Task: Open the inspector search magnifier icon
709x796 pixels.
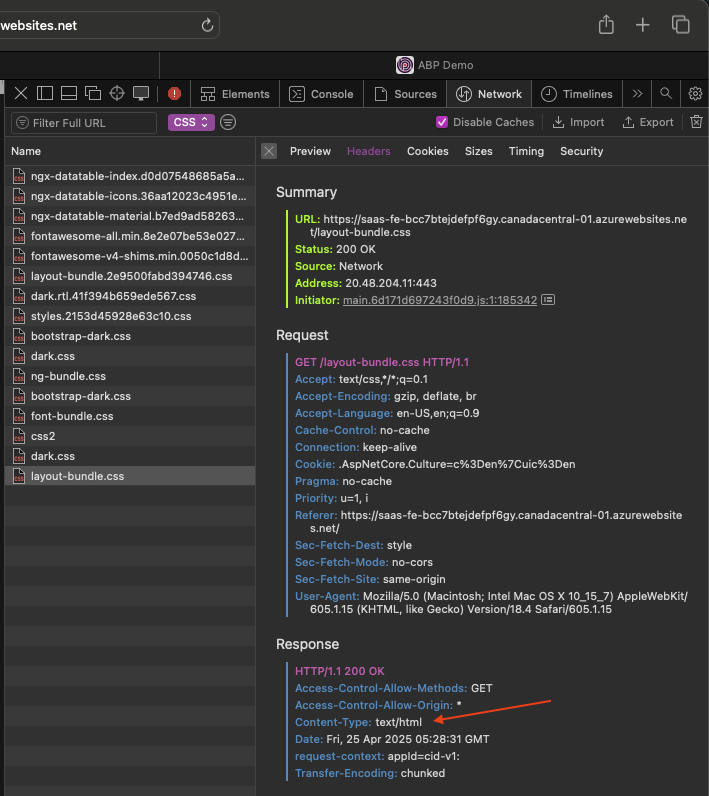Action: (x=666, y=94)
